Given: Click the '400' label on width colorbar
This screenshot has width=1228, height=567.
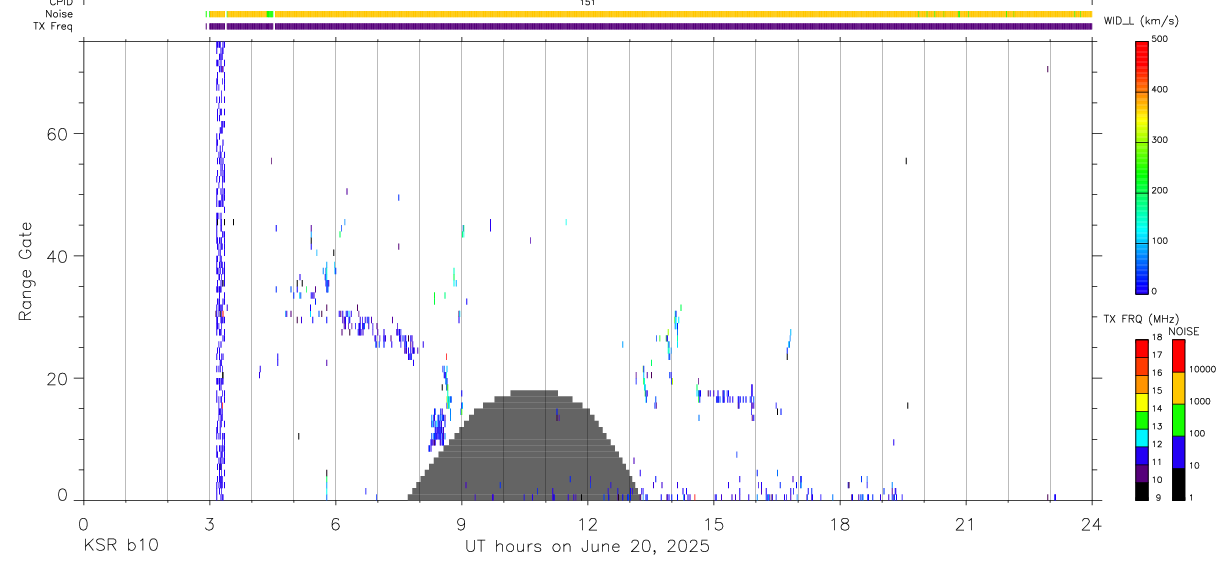Looking at the screenshot, I should [1160, 90].
